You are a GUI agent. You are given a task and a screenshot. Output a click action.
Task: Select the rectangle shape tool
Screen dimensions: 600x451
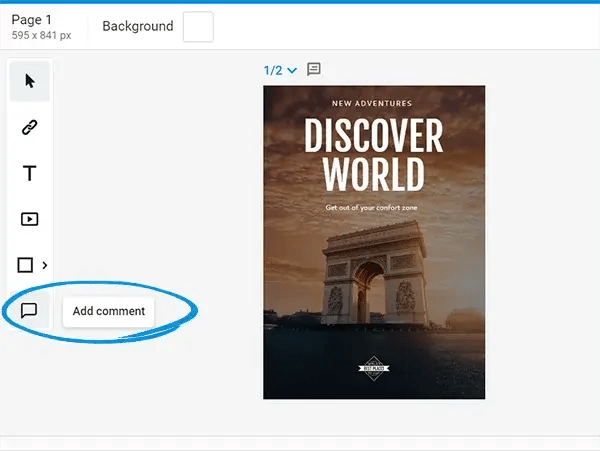[x=25, y=265]
